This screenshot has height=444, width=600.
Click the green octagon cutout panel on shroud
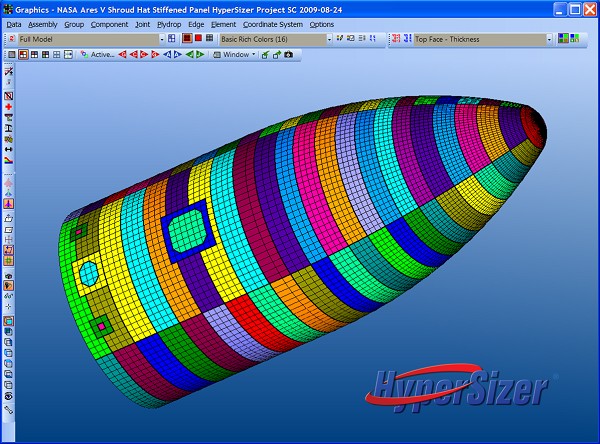point(187,230)
